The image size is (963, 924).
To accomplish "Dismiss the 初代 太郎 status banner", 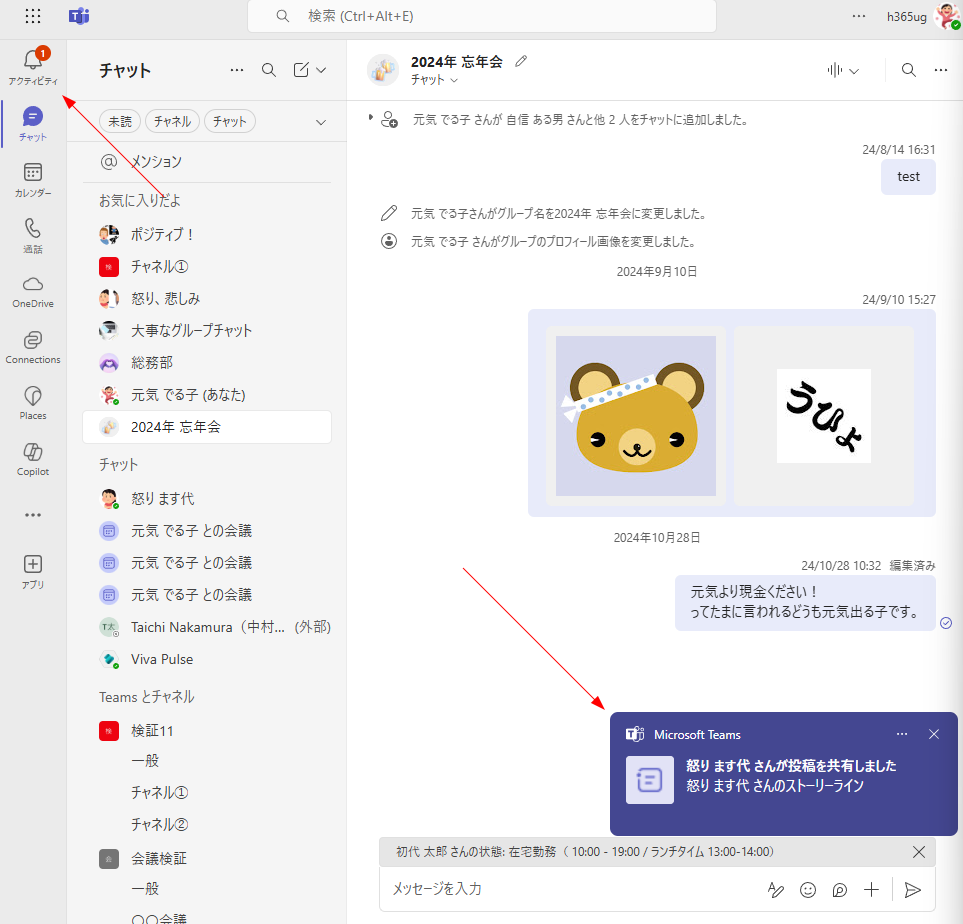I will click(918, 852).
